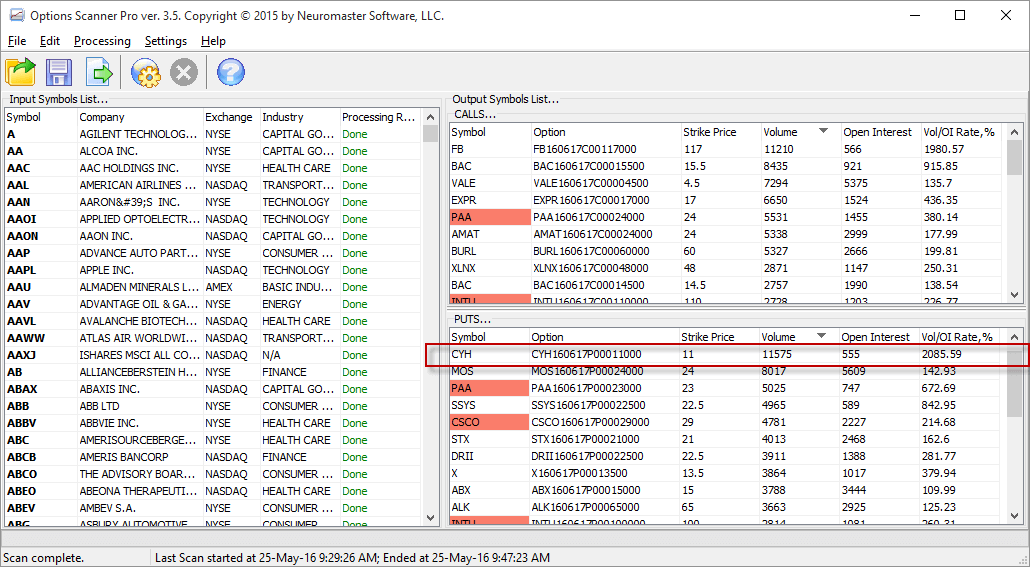This screenshot has width=1030, height=567.
Task: Select the ALK put row
Action: tap(727, 507)
